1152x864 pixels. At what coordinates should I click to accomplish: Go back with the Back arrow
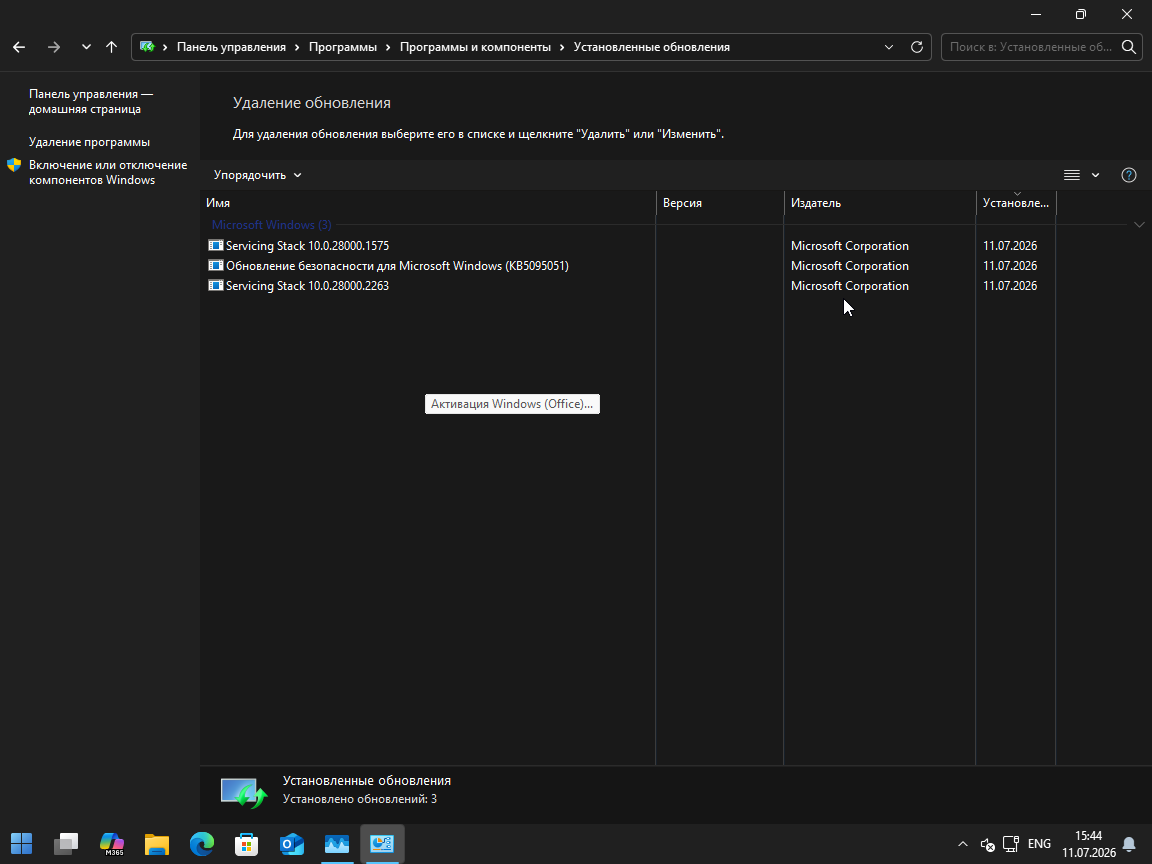click(19, 47)
